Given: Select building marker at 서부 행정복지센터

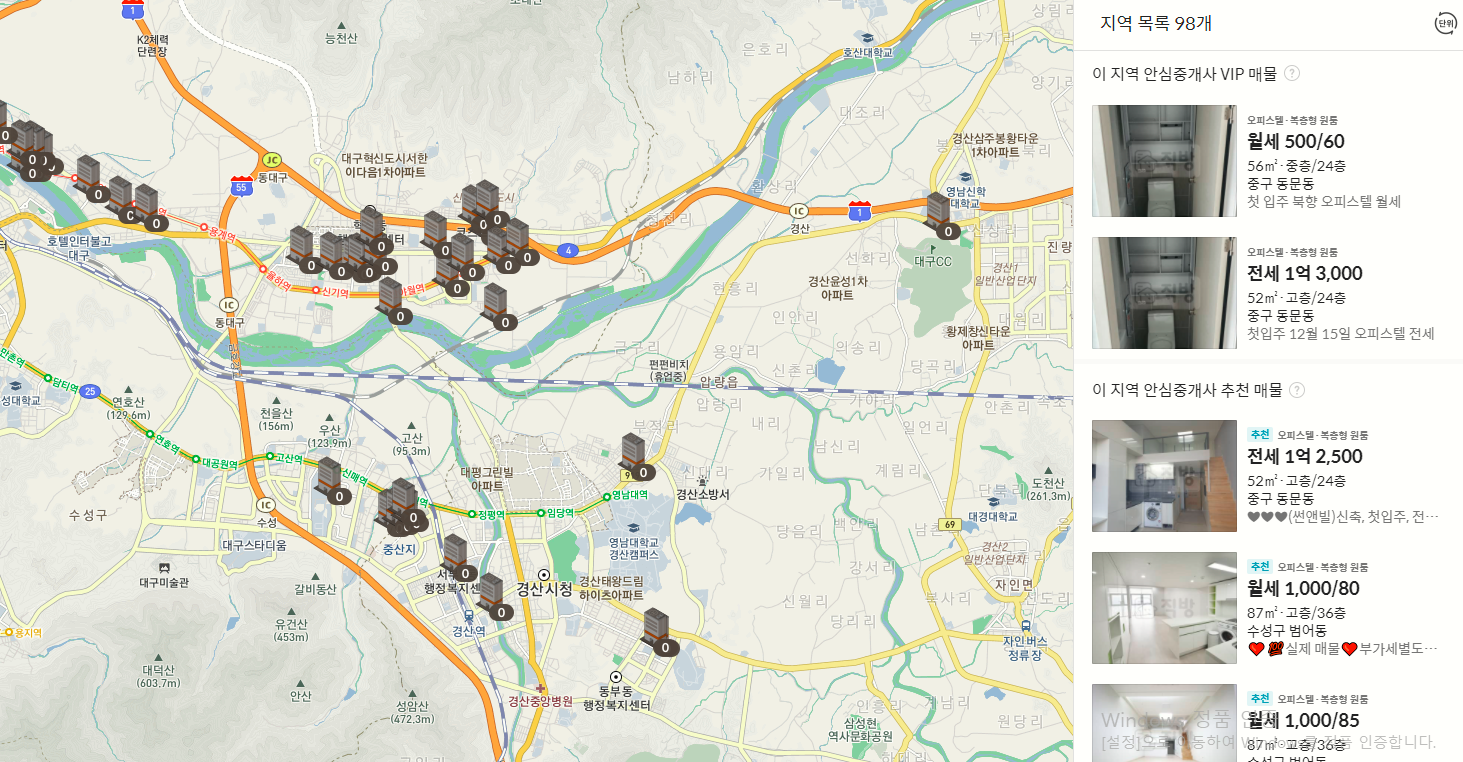Looking at the screenshot, I should tap(458, 559).
